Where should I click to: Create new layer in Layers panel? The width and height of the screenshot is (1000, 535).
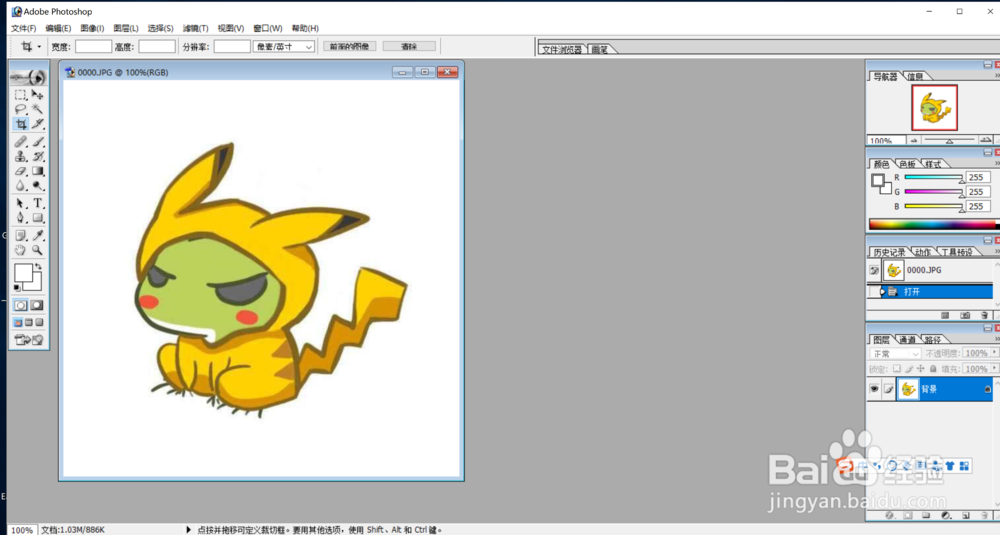click(x=966, y=515)
